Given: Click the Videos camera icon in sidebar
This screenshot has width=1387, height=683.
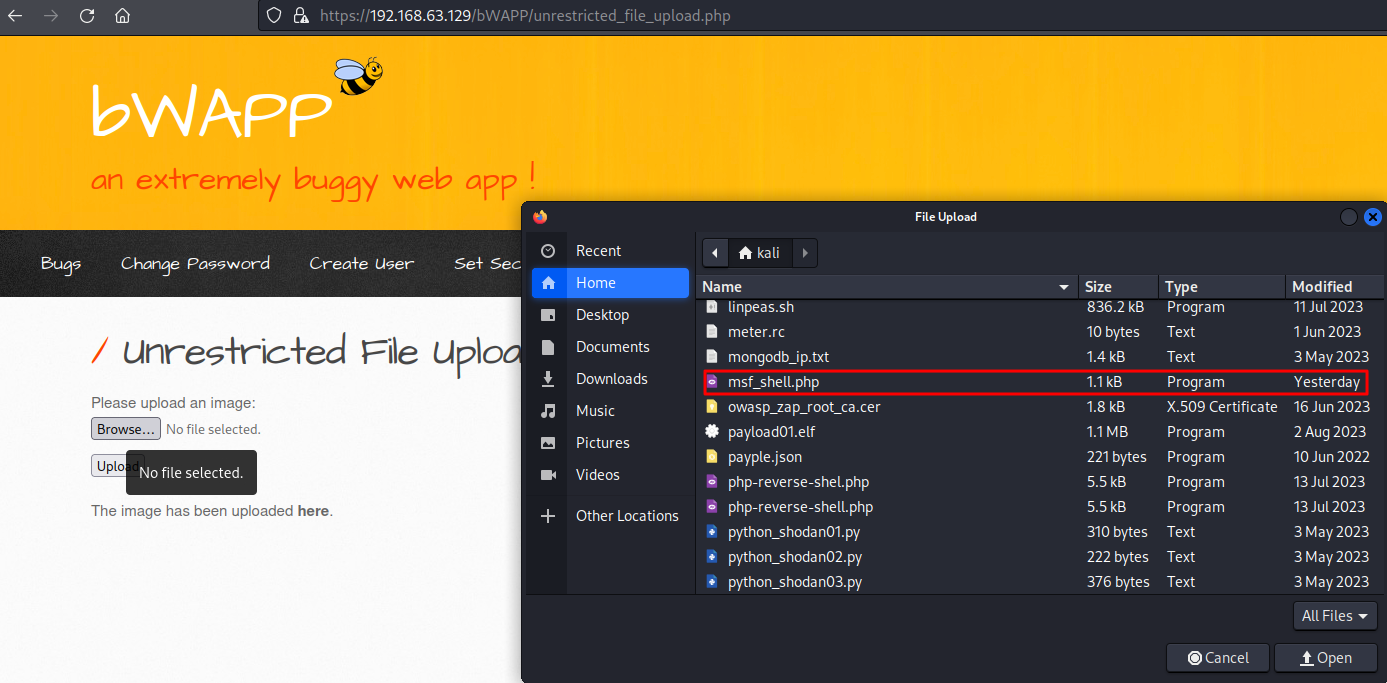Looking at the screenshot, I should click(x=548, y=475).
